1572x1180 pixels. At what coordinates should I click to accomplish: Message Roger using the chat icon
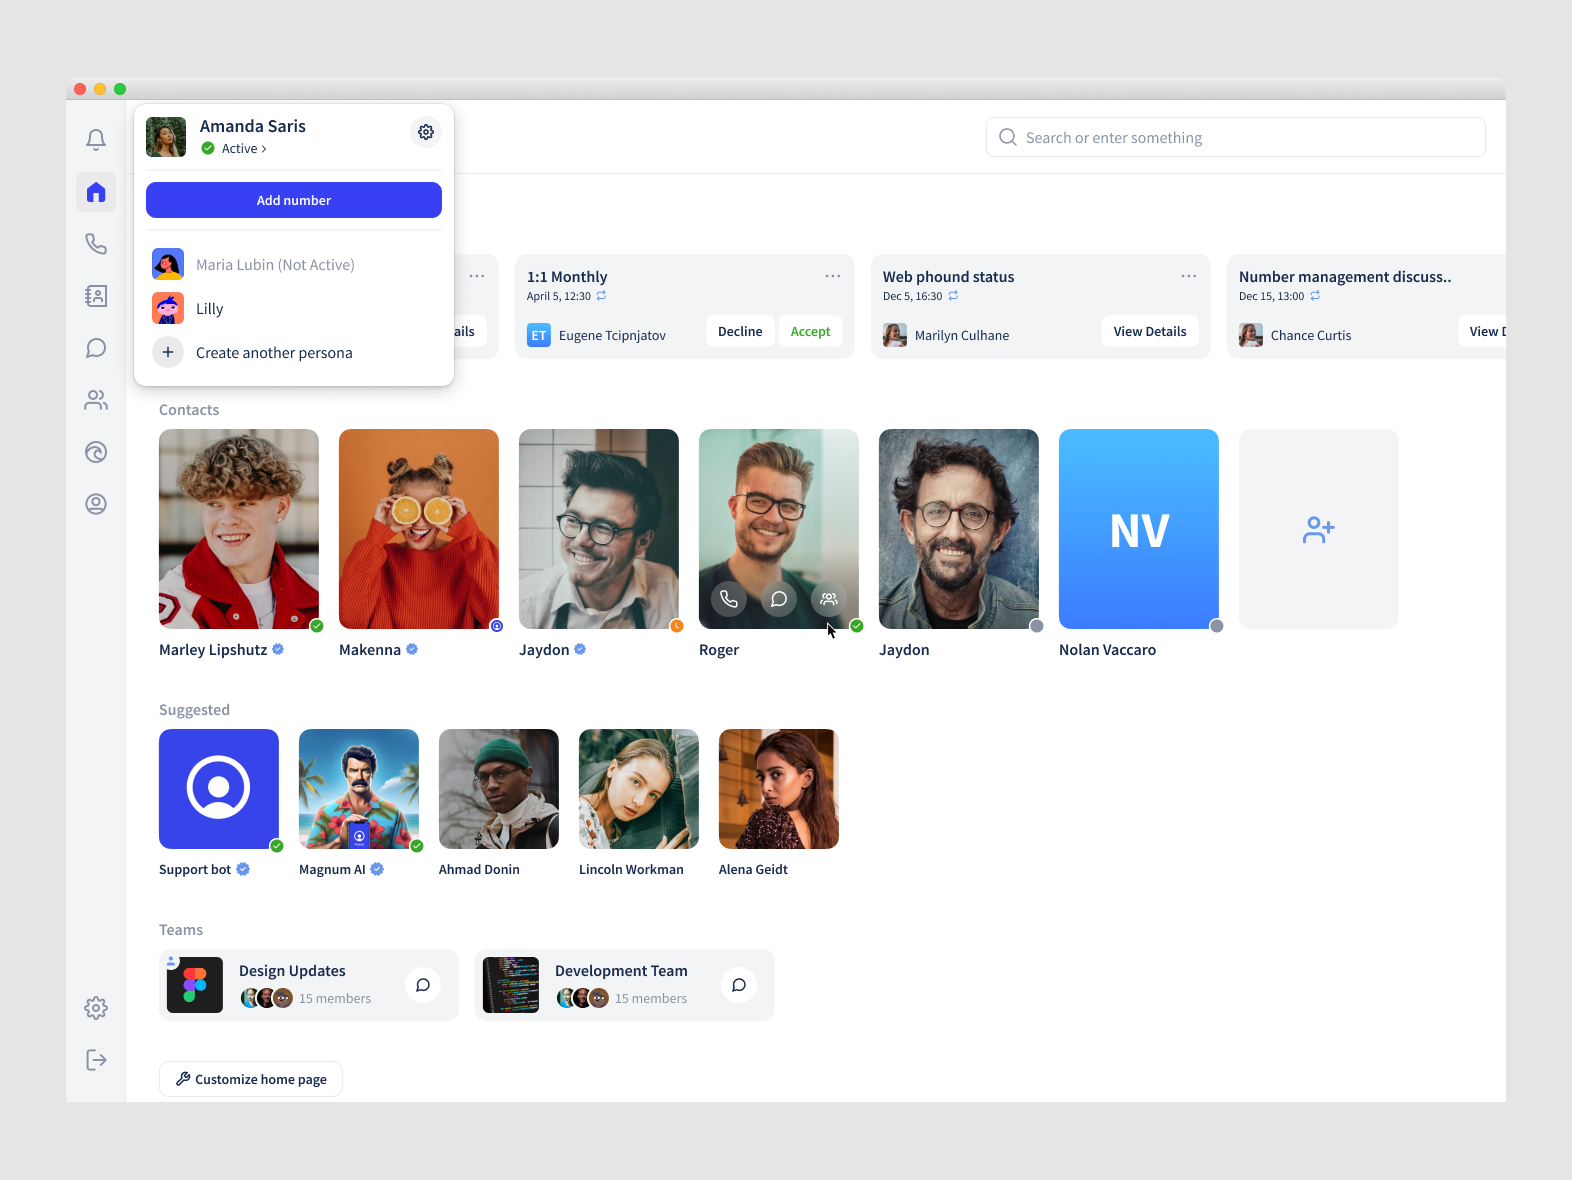(779, 599)
